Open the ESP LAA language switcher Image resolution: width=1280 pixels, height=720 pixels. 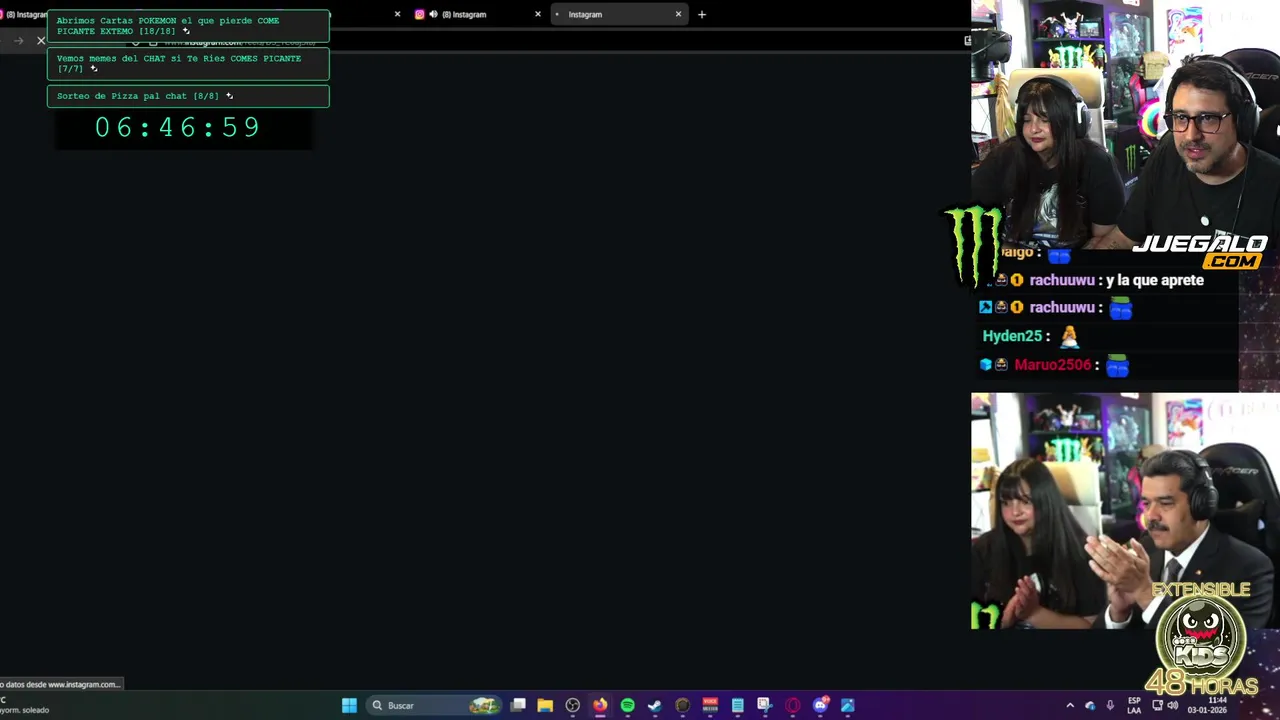tap(1134, 705)
